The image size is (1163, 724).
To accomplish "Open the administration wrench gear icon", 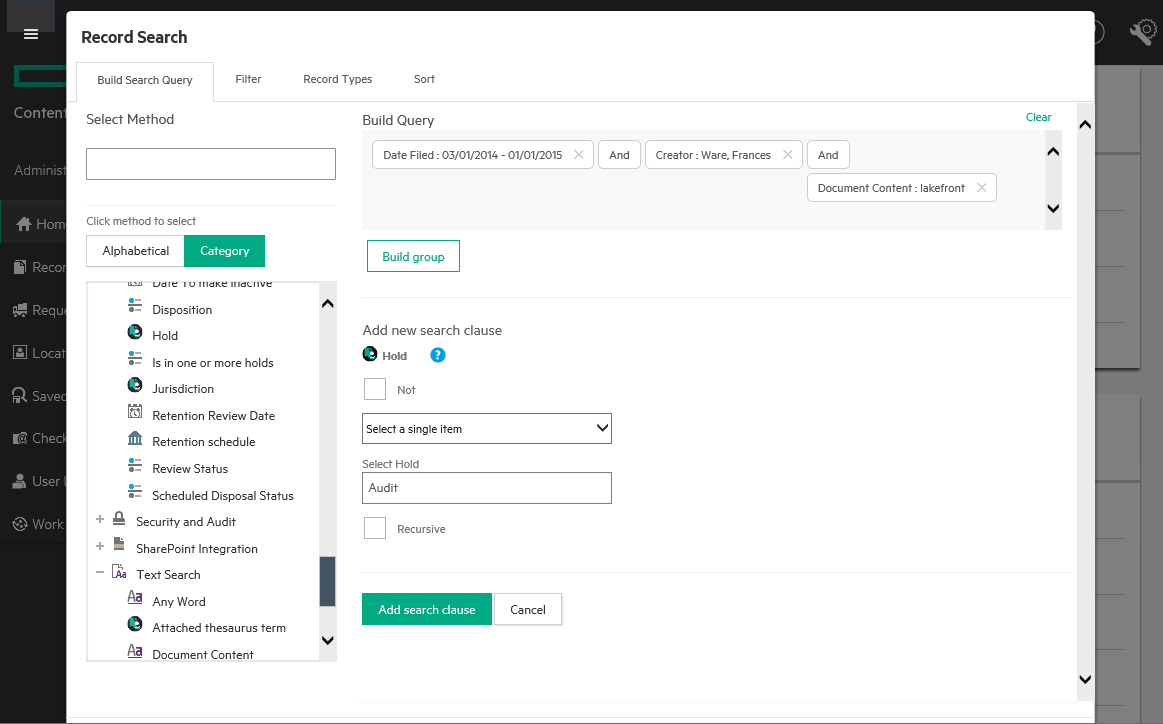I will [x=1142, y=33].
